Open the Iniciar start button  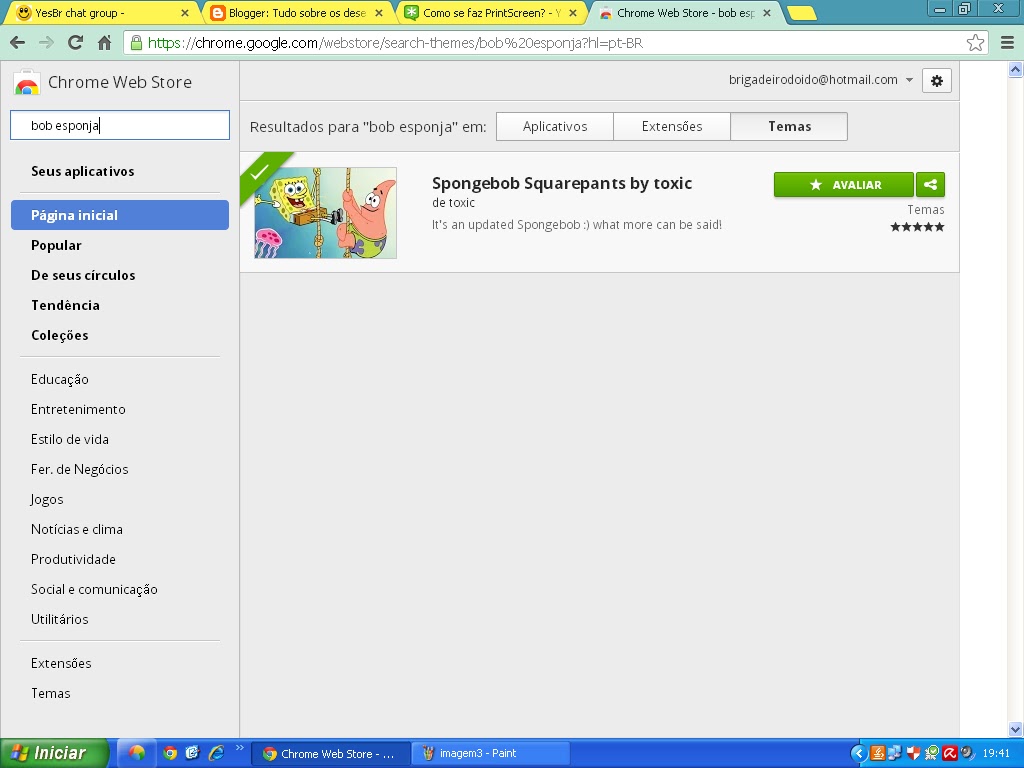click(54, 753)
